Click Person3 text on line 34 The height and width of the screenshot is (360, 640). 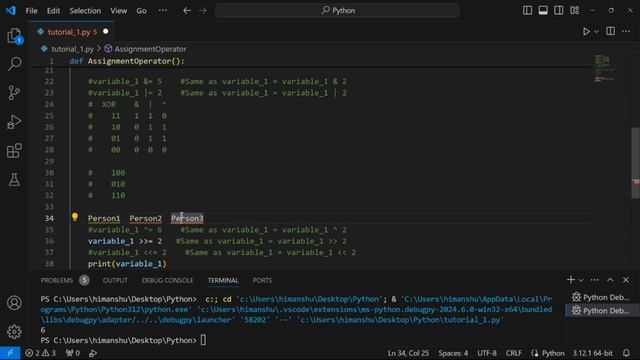coord(187,218)
